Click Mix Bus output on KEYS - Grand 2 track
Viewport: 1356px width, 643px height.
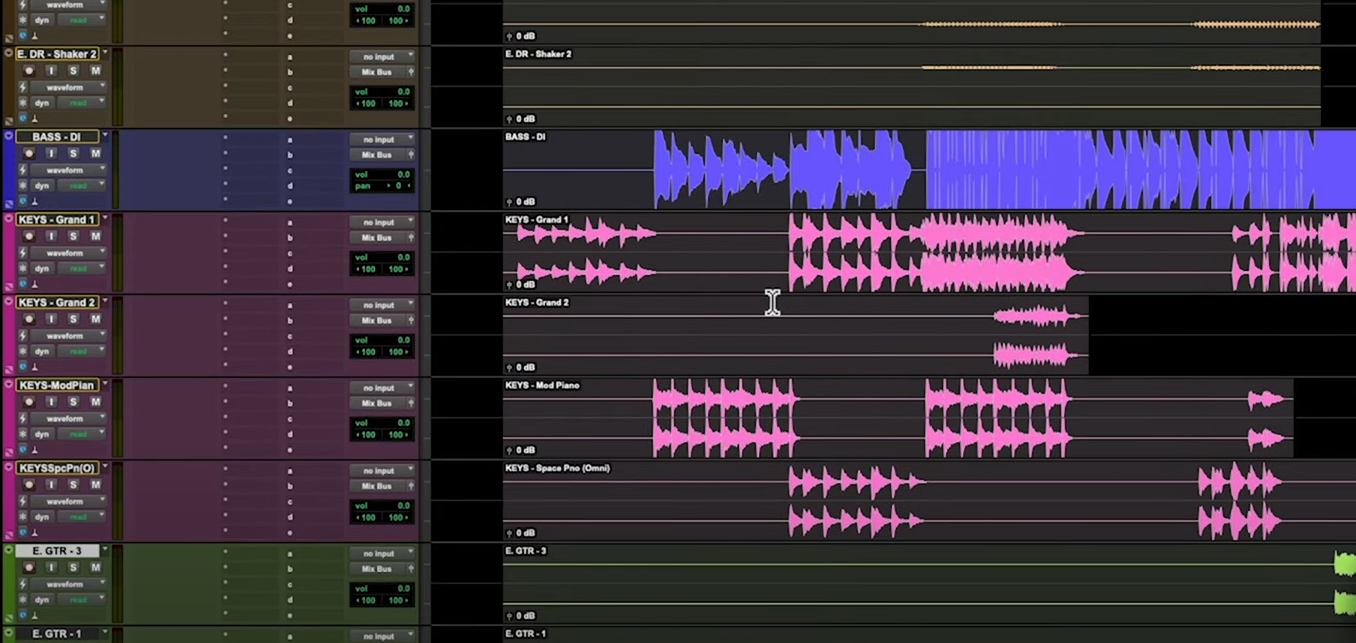pyautogui.click(x=376, y=321)
